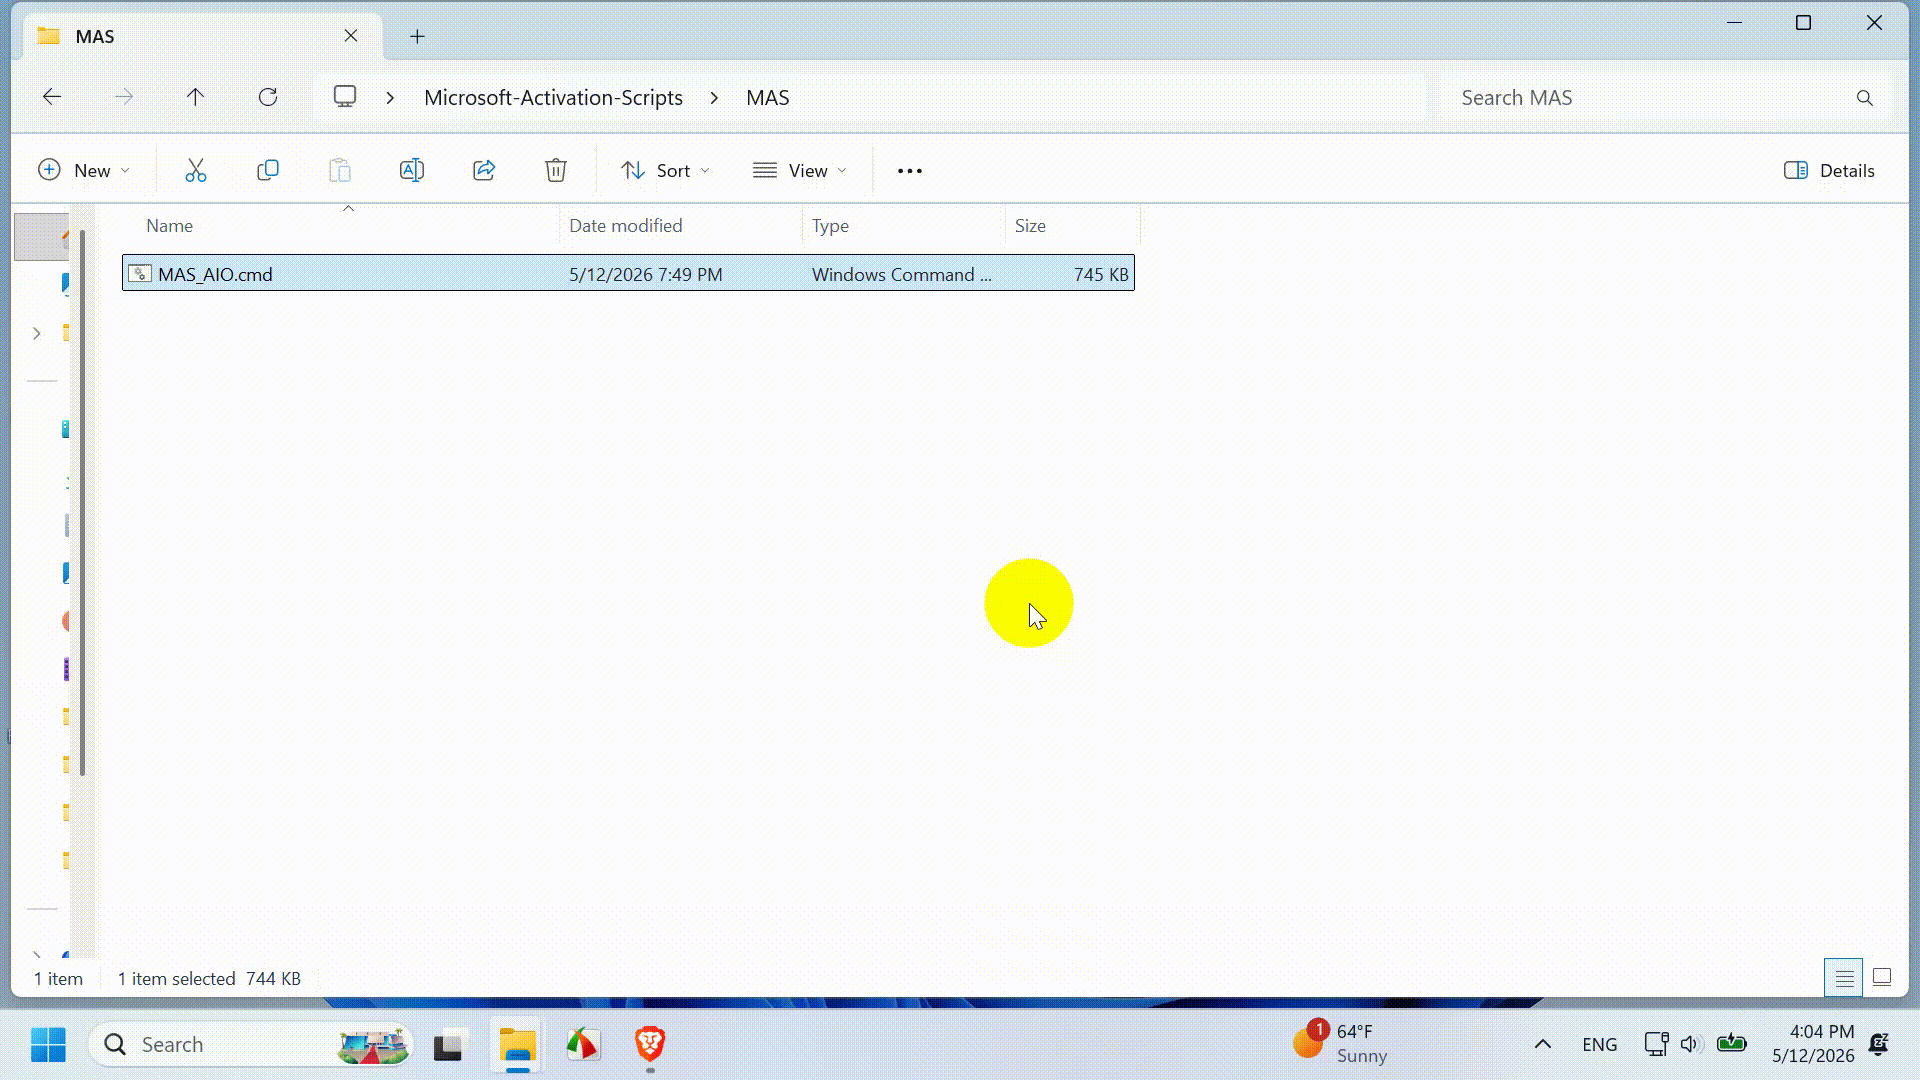Refresh the MAS folder view
The image size is (1920, 1080).
pyautogui.click(x=268, y=97)
